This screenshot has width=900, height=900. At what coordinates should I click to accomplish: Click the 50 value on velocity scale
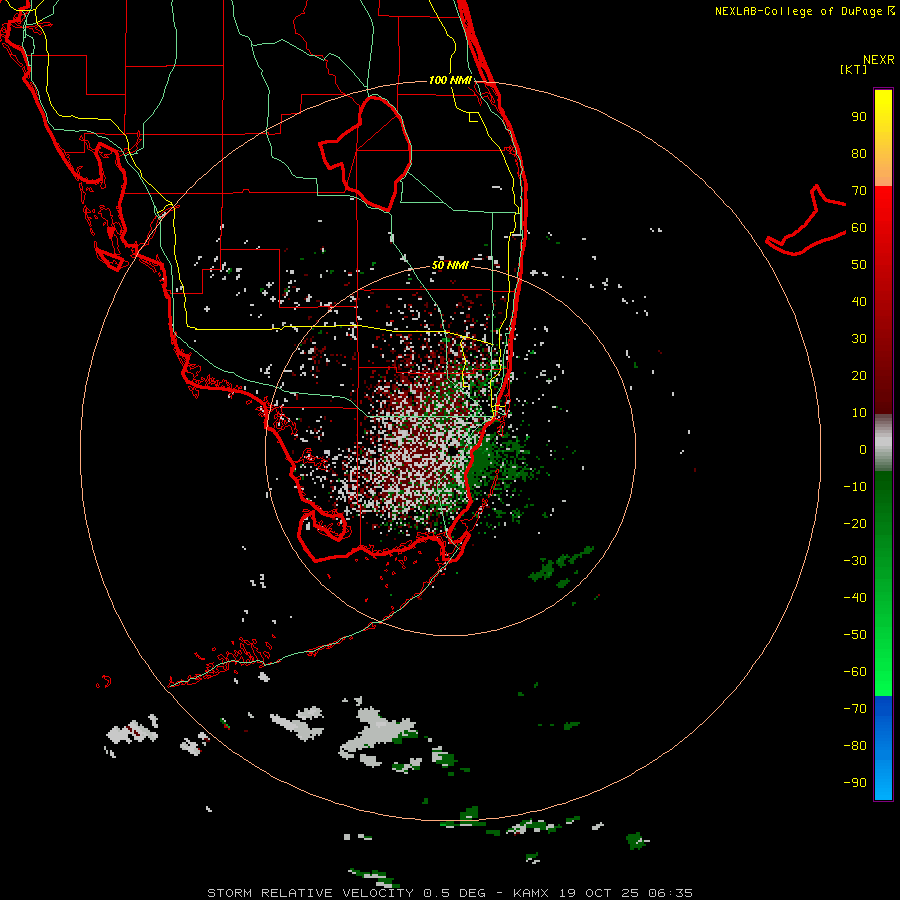point(859,265)
